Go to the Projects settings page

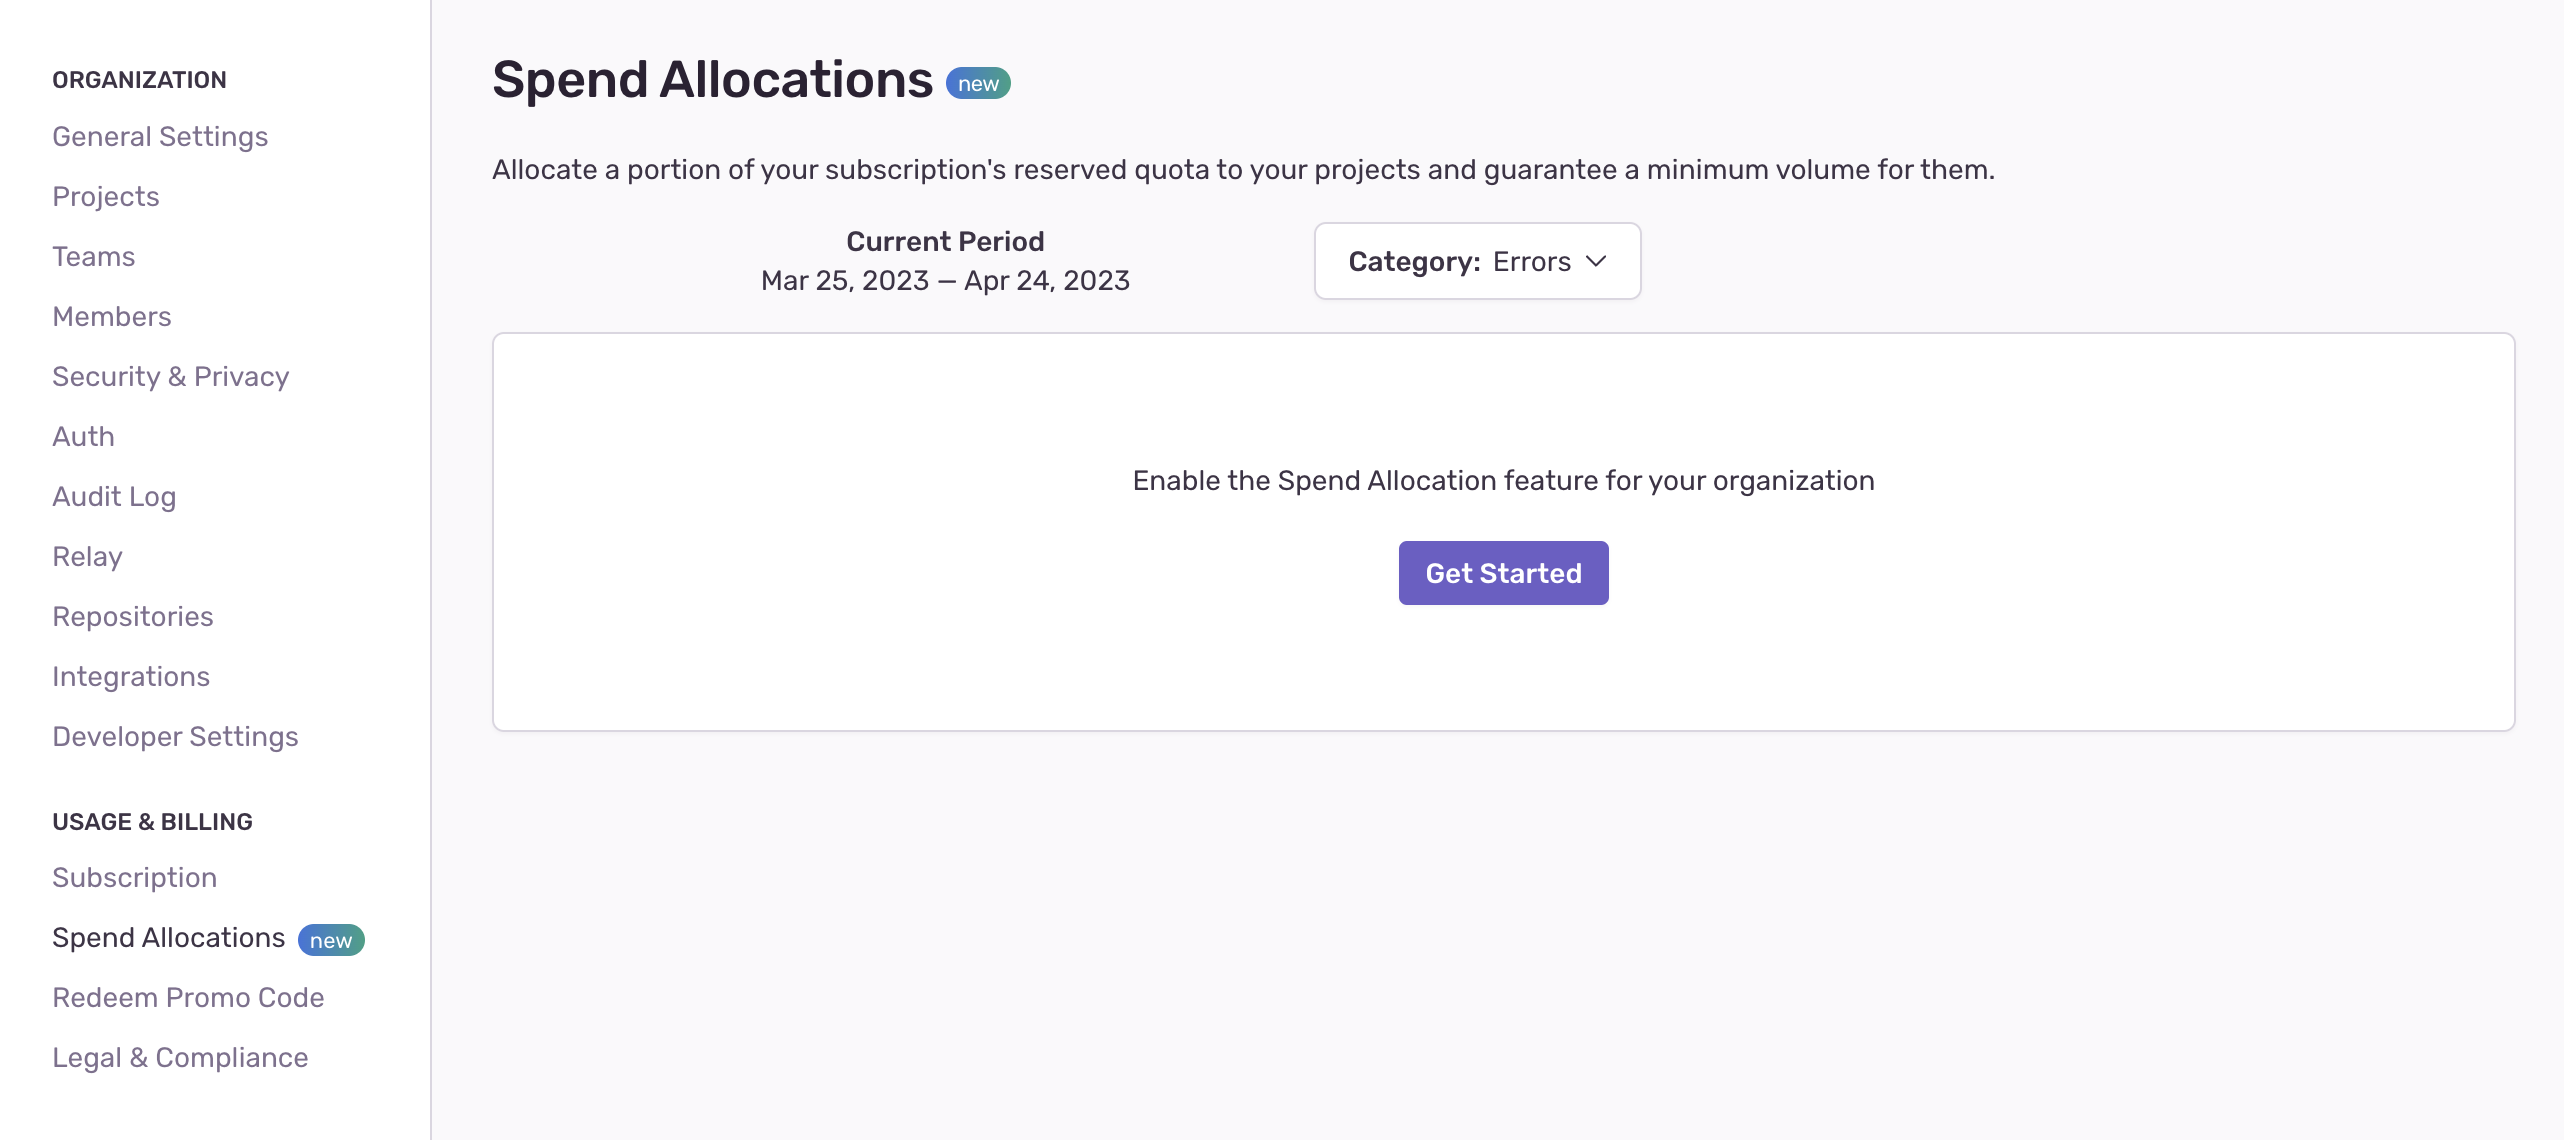(x=106, y=196)
